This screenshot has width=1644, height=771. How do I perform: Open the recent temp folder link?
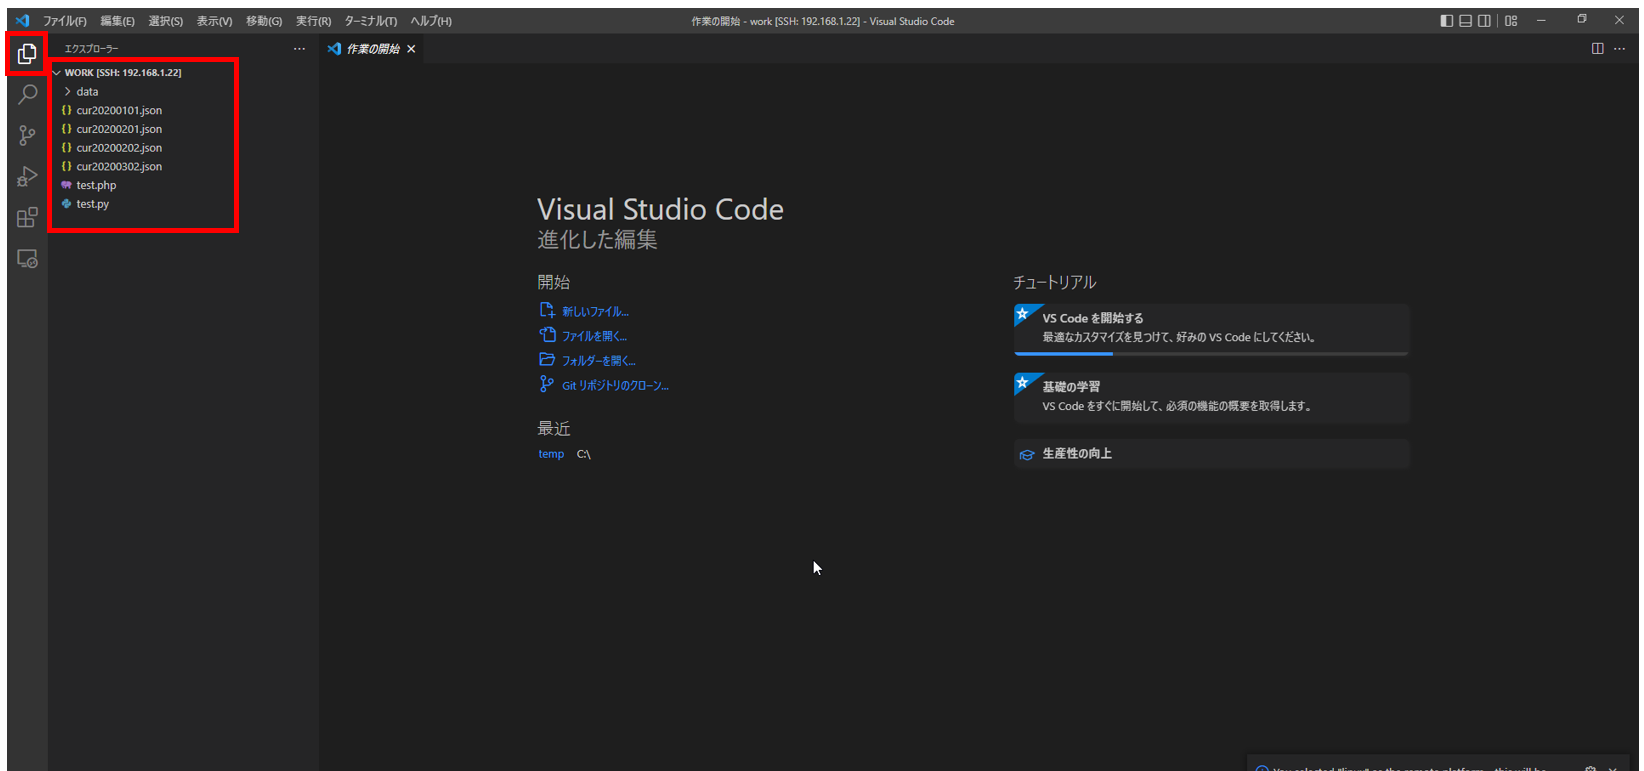click(x=551, y=454)
